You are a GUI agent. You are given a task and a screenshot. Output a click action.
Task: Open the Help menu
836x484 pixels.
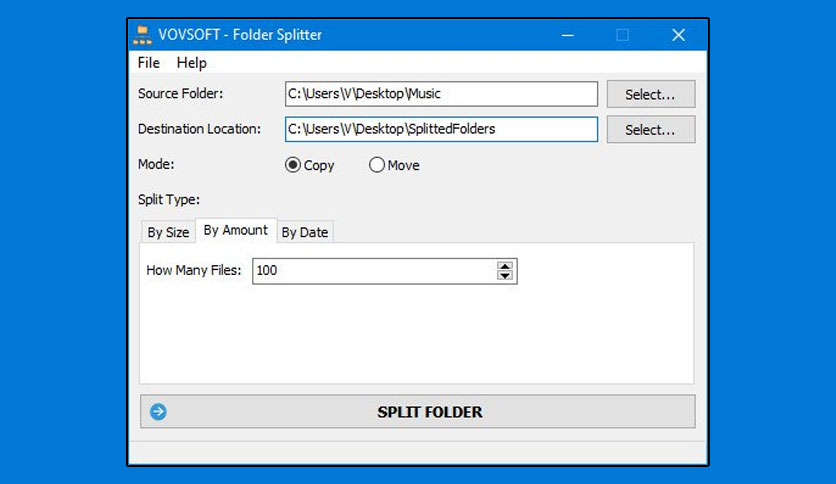[191, 63]
